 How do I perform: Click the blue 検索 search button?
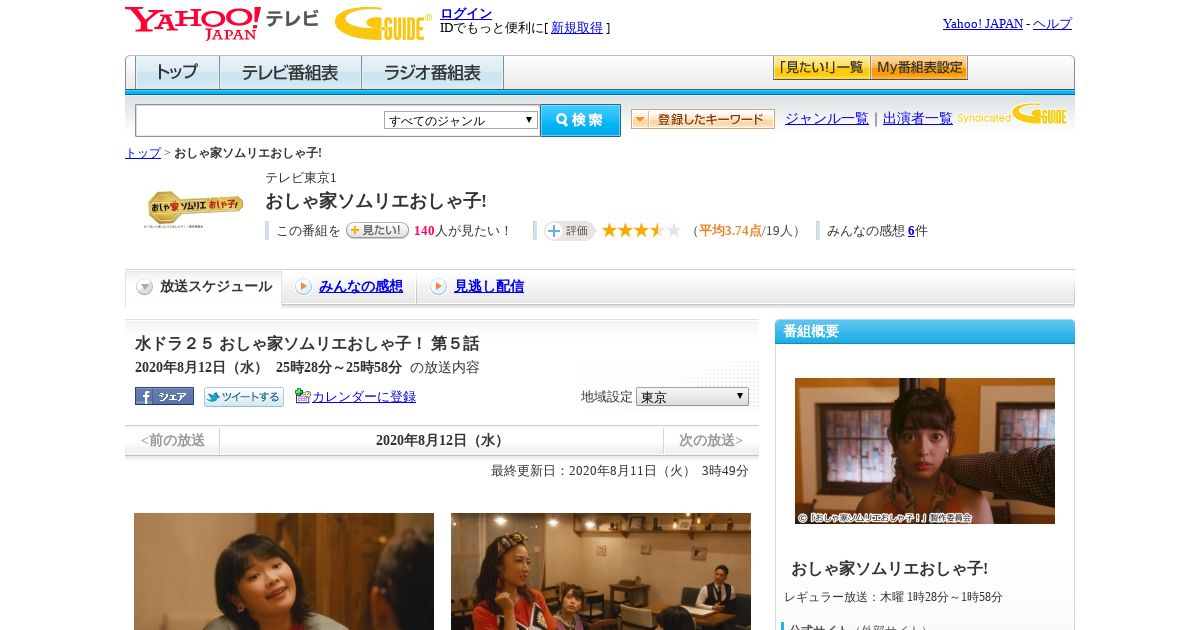[x=580, y=120]
